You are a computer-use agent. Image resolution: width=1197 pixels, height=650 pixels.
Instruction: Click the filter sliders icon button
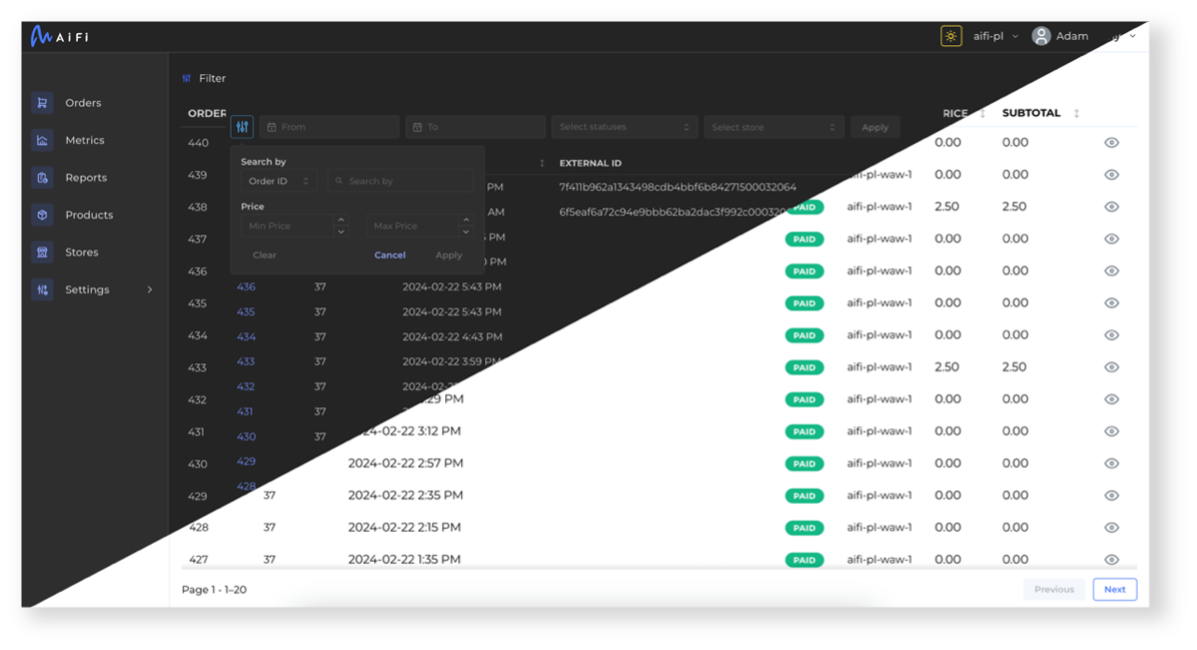click(242, 127)
